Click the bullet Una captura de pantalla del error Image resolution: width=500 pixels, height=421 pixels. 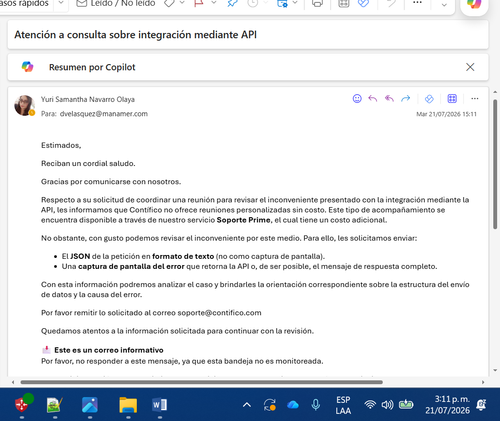coord(249,266)
